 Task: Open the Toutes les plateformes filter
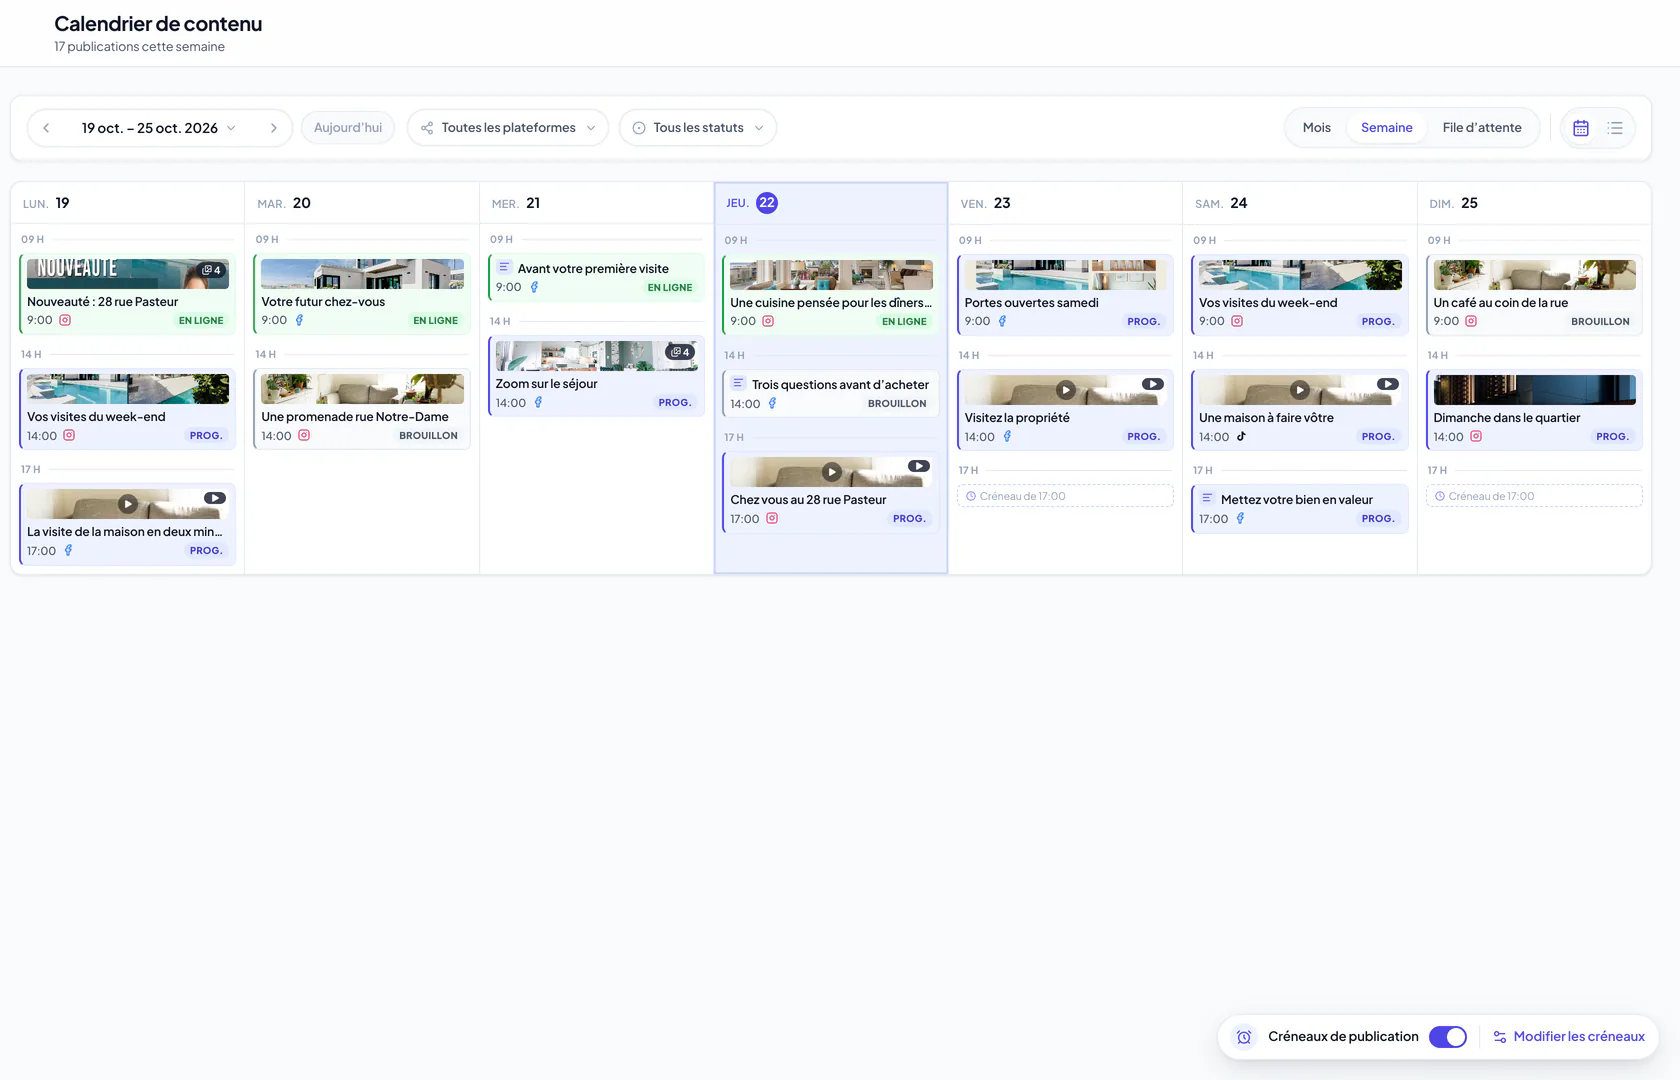tap(508, 128)
